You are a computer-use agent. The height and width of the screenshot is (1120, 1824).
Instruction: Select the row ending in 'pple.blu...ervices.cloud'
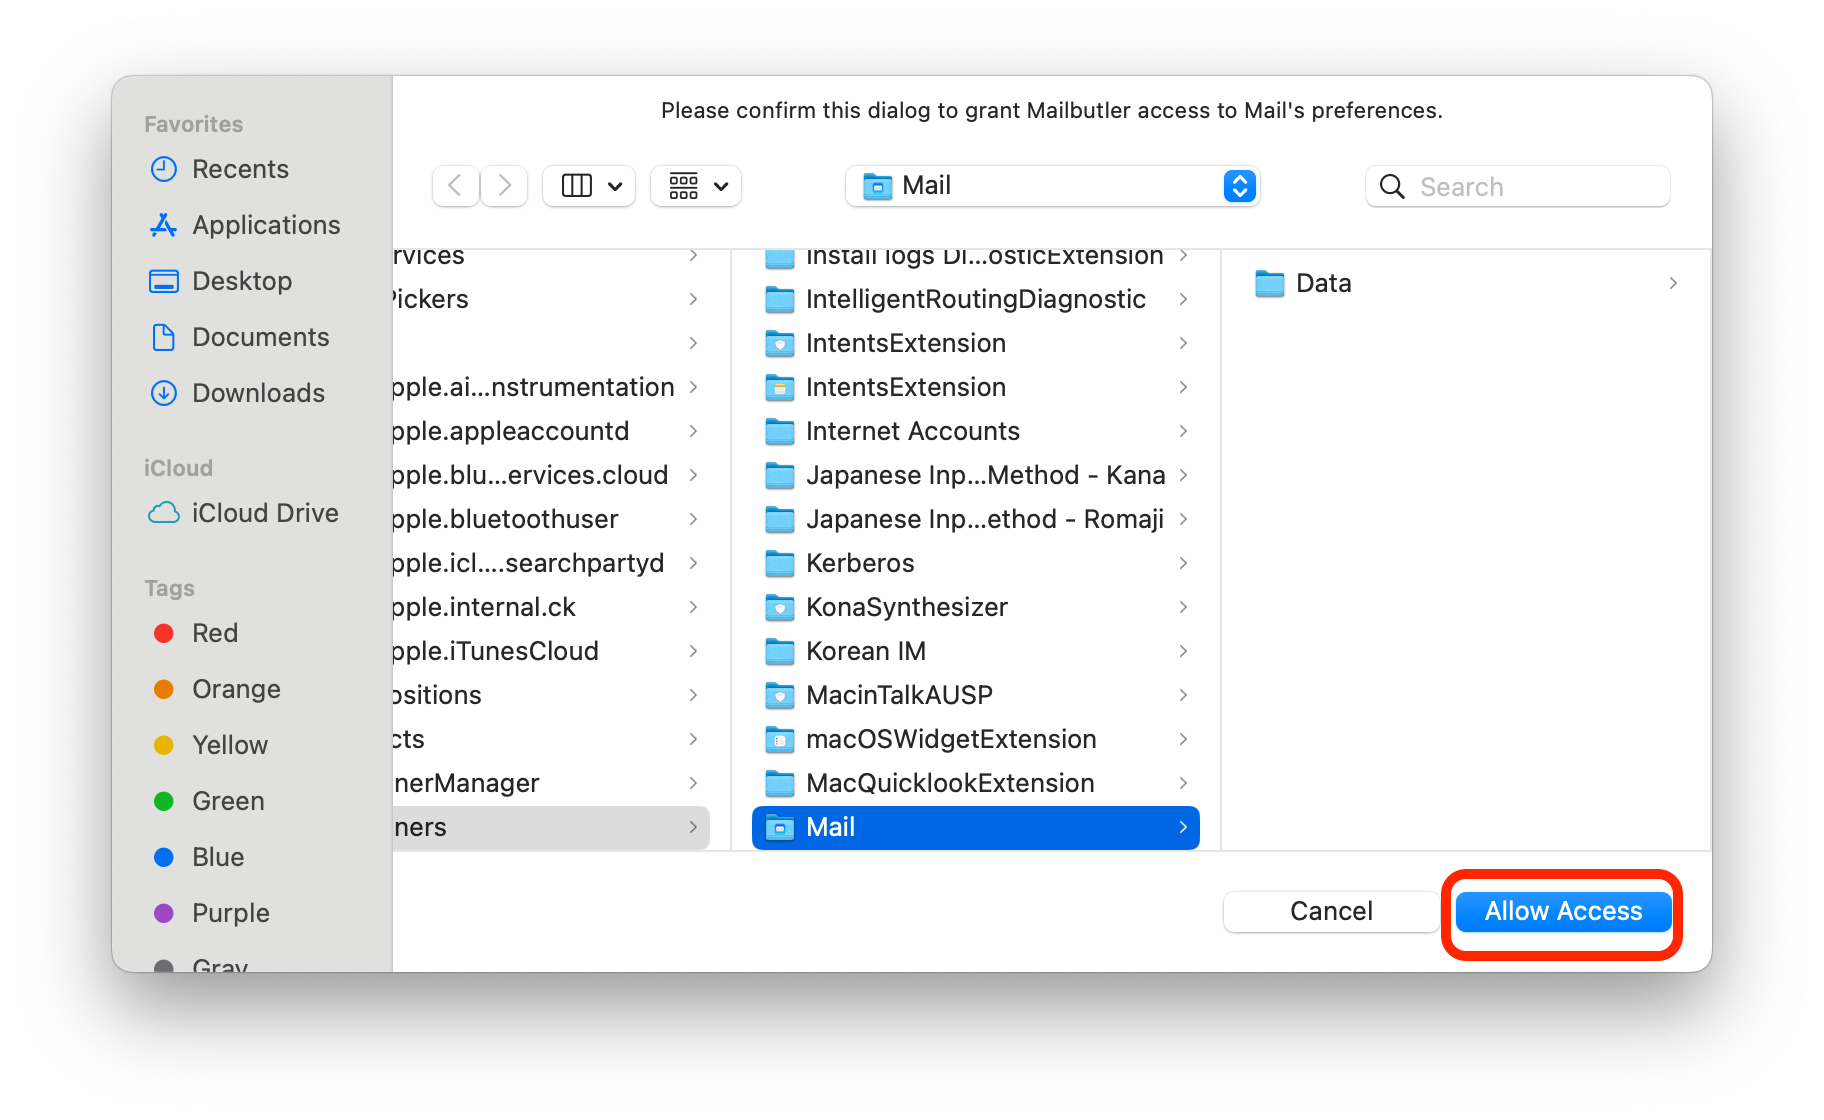(x=551, y=475)
